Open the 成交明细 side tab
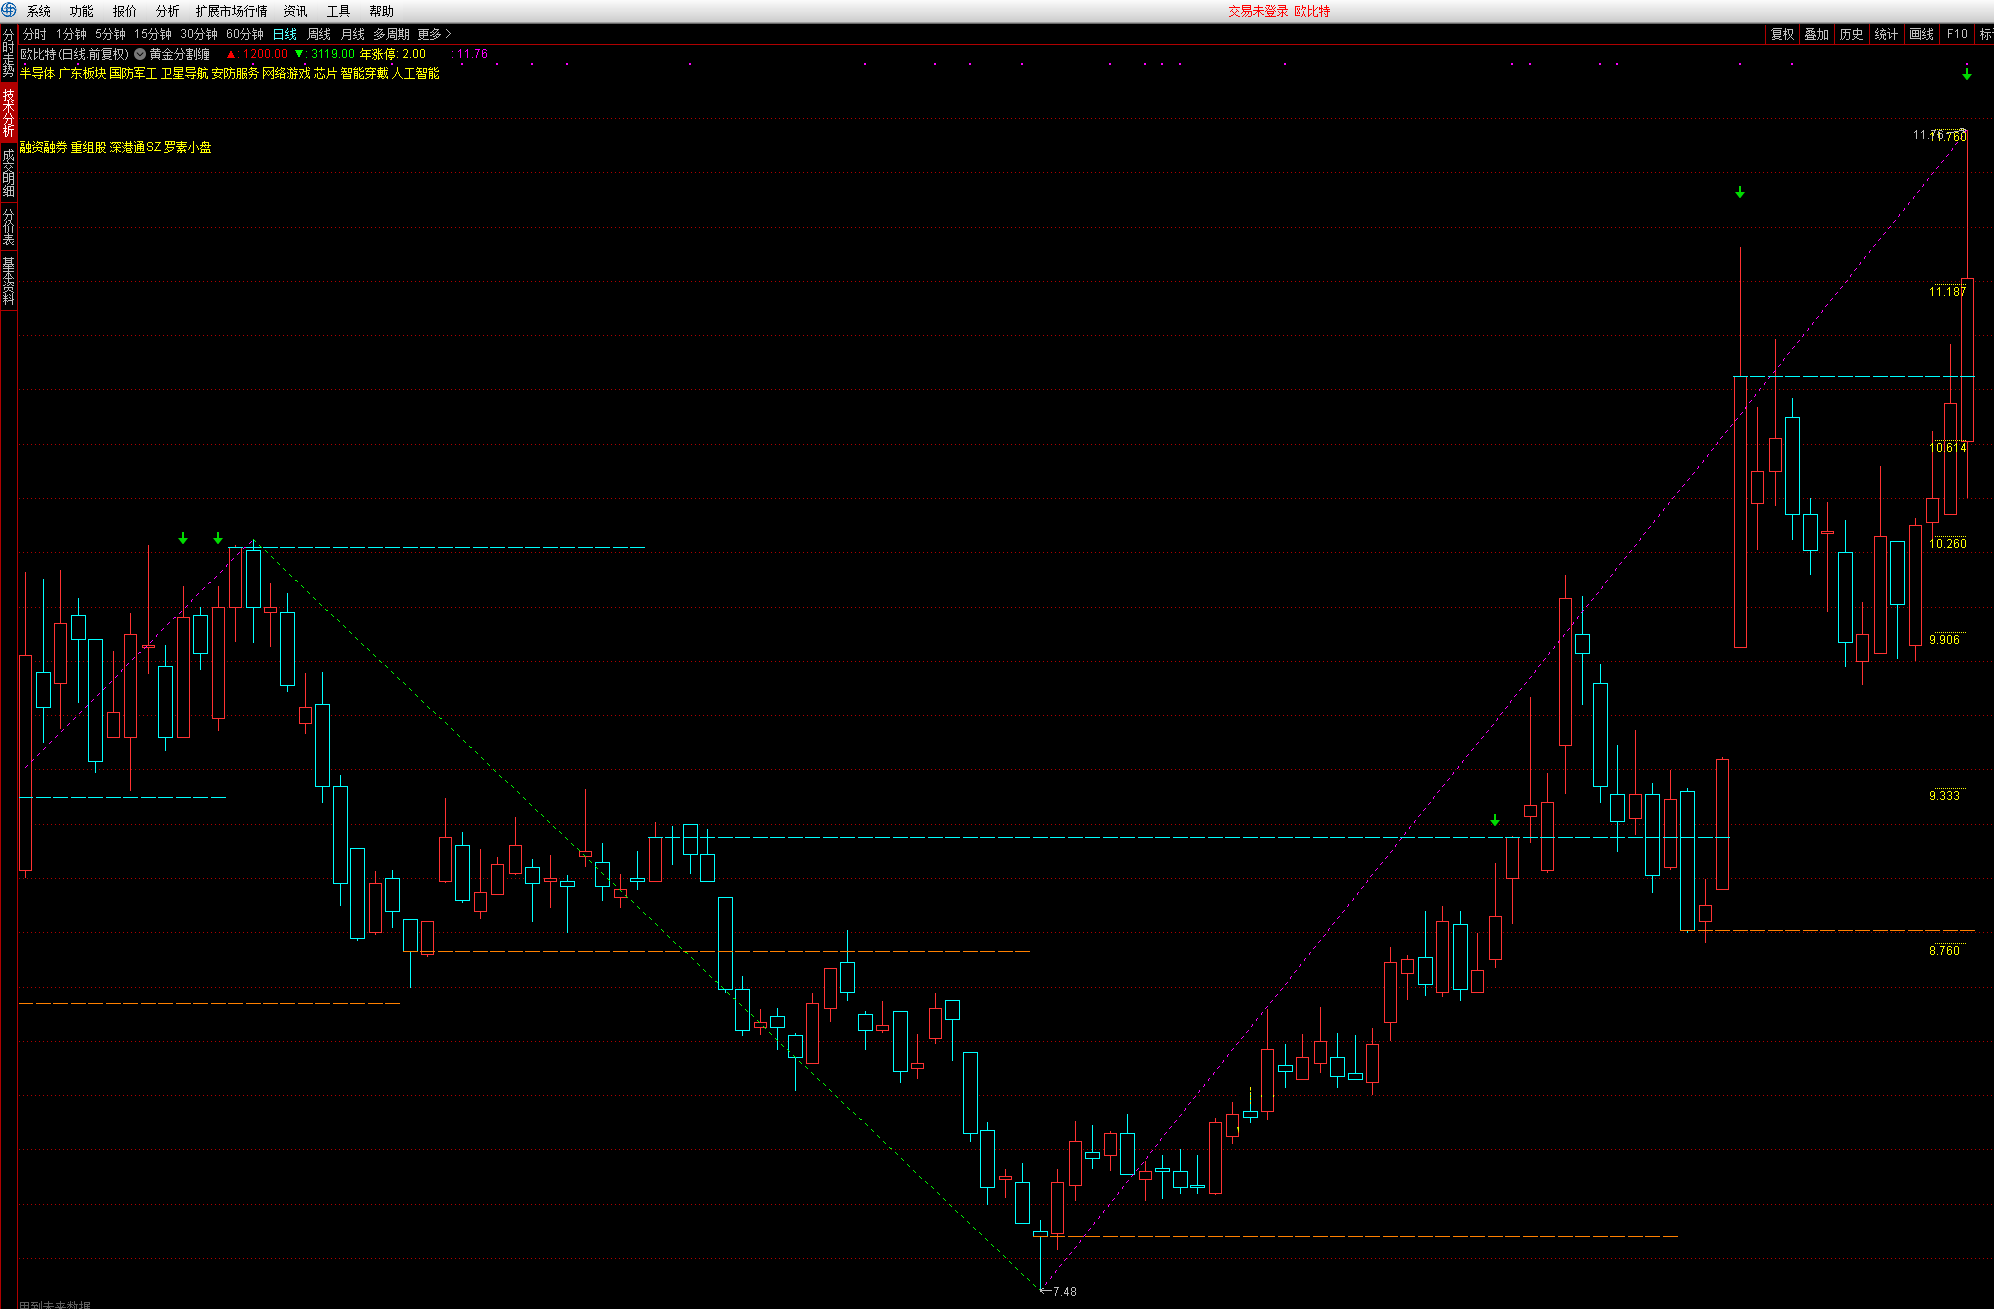The width and height of the screenshot is (1994, 1309). click(x=8, y=172)
